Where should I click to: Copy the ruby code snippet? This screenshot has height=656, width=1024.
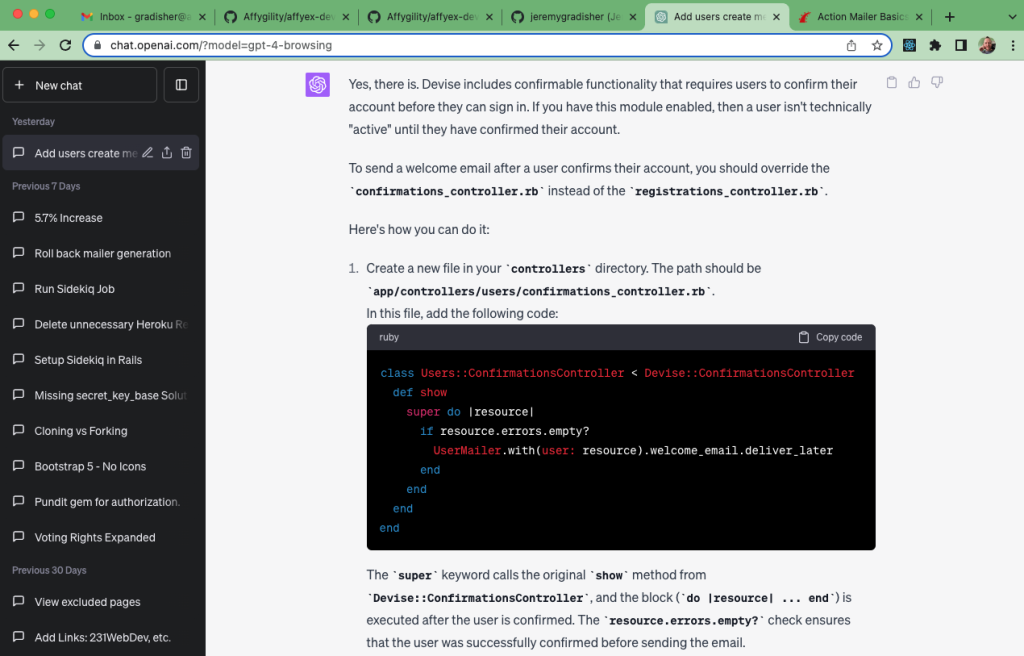pyautogui.click(x=829, y=337)
